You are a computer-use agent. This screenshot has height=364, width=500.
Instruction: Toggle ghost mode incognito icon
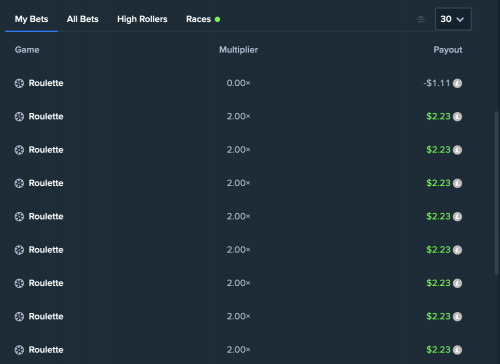click(421, 20)
